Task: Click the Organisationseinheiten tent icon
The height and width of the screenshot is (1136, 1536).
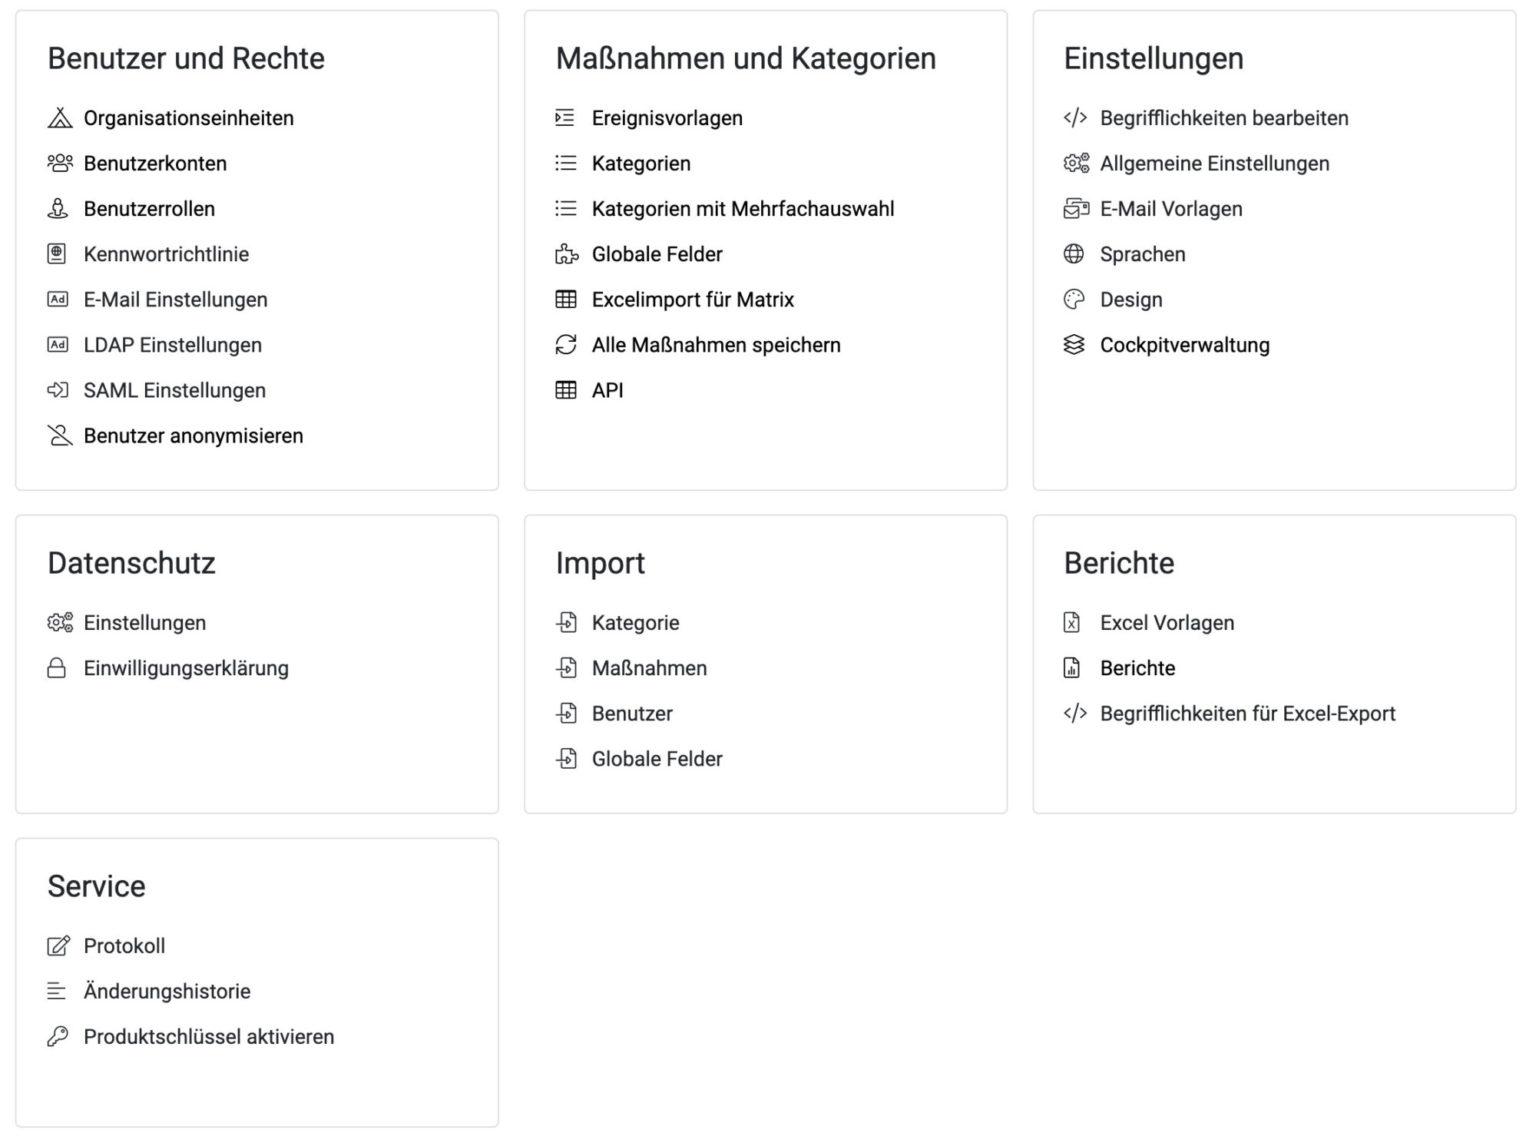Action: pos(60,118)
